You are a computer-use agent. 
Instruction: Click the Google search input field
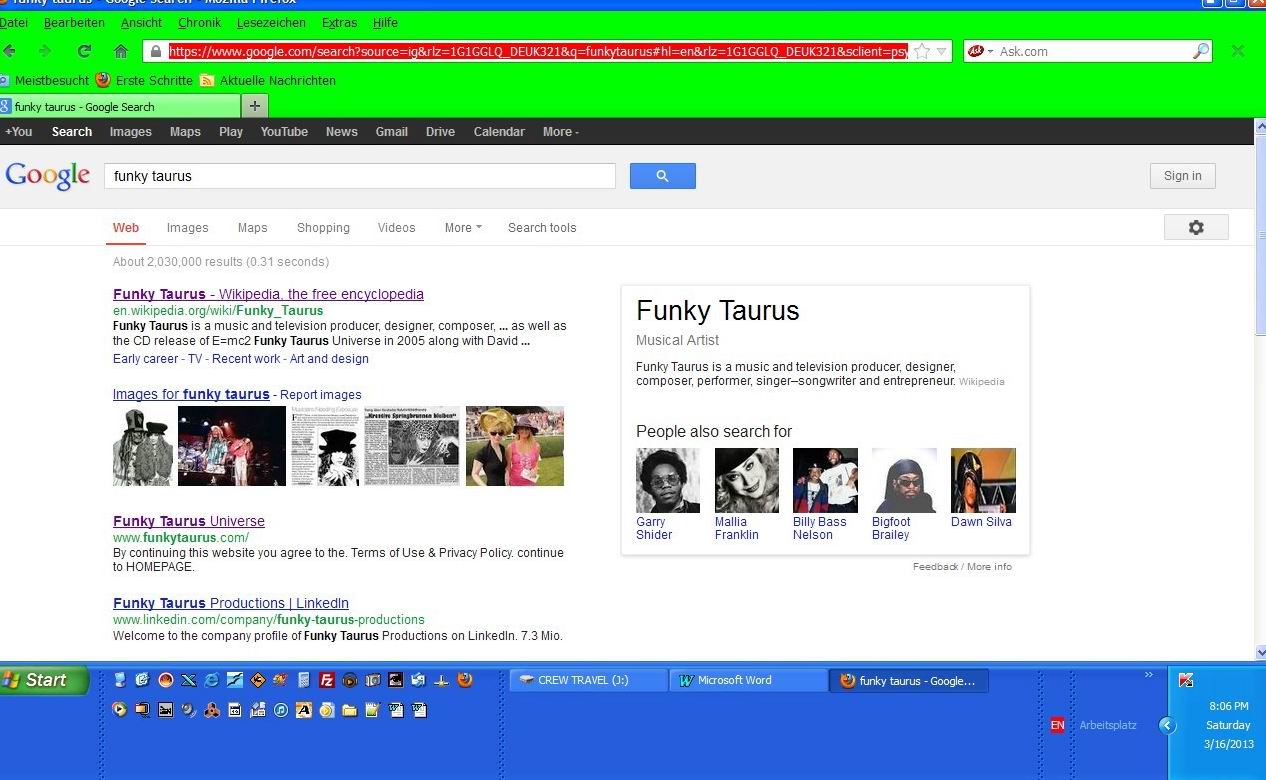pos(360,176)
